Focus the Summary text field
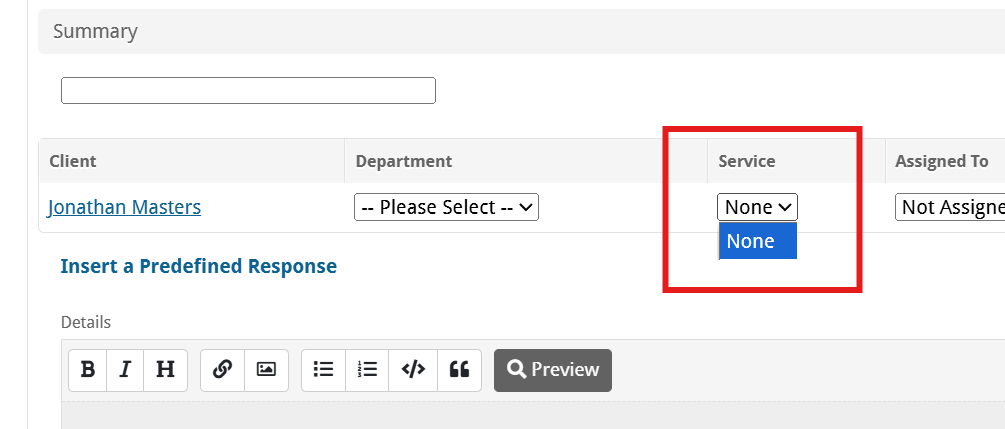This screenshot has height=429, width=1005. click(248, 90)
